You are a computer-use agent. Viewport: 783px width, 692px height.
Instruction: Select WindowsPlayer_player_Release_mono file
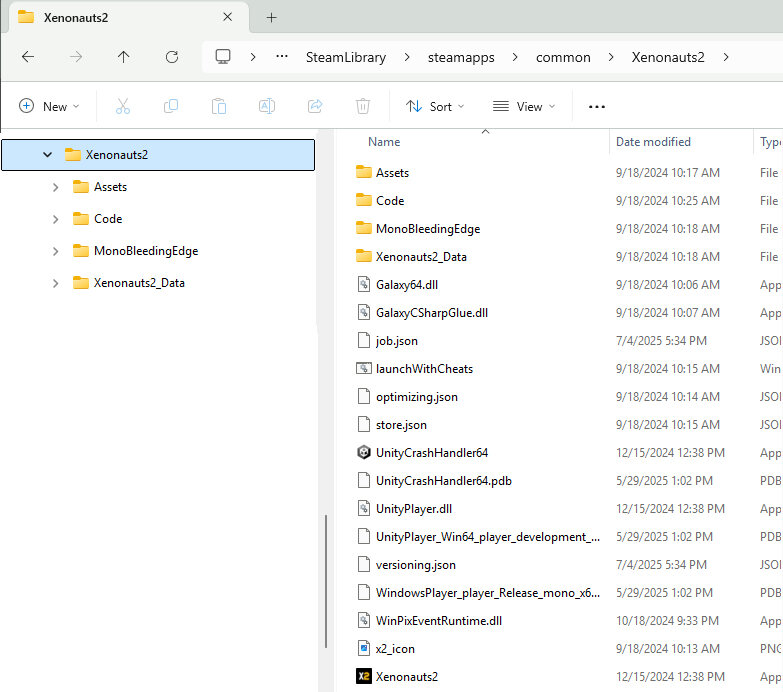tap(488, 593)
